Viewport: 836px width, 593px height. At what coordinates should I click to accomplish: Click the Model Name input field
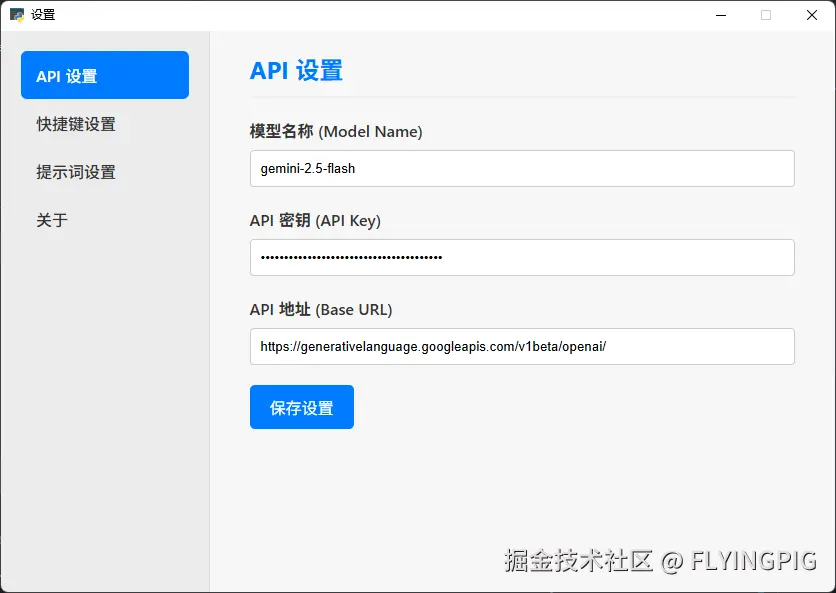[x=522, y=169]
